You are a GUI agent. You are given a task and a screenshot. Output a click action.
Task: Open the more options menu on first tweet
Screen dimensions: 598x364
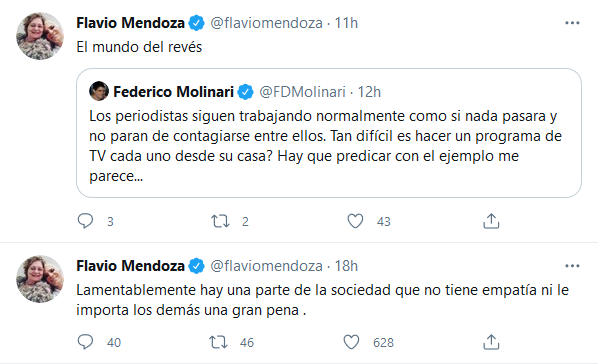pyautogui.click(x=572, y=23)
